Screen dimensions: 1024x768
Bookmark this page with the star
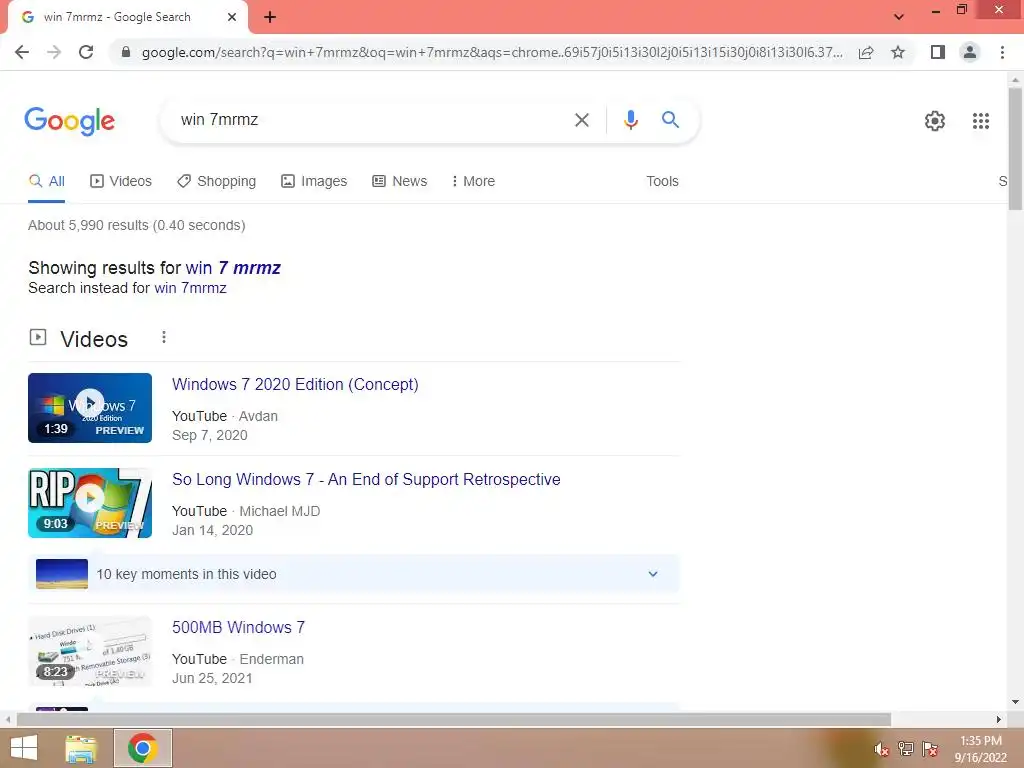(898, 52)
